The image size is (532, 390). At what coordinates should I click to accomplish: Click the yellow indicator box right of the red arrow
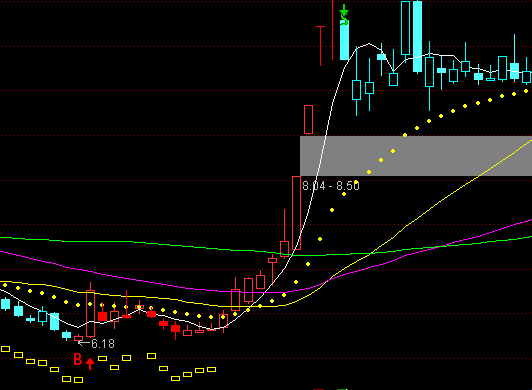(102, 358)
